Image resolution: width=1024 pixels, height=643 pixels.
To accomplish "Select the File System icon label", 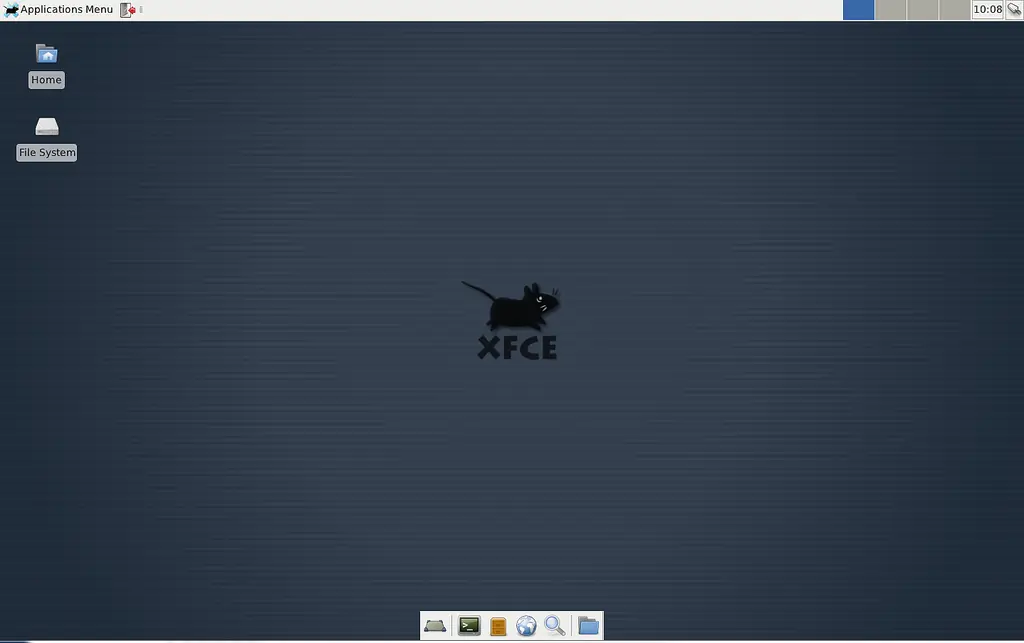I will point(46,152).
